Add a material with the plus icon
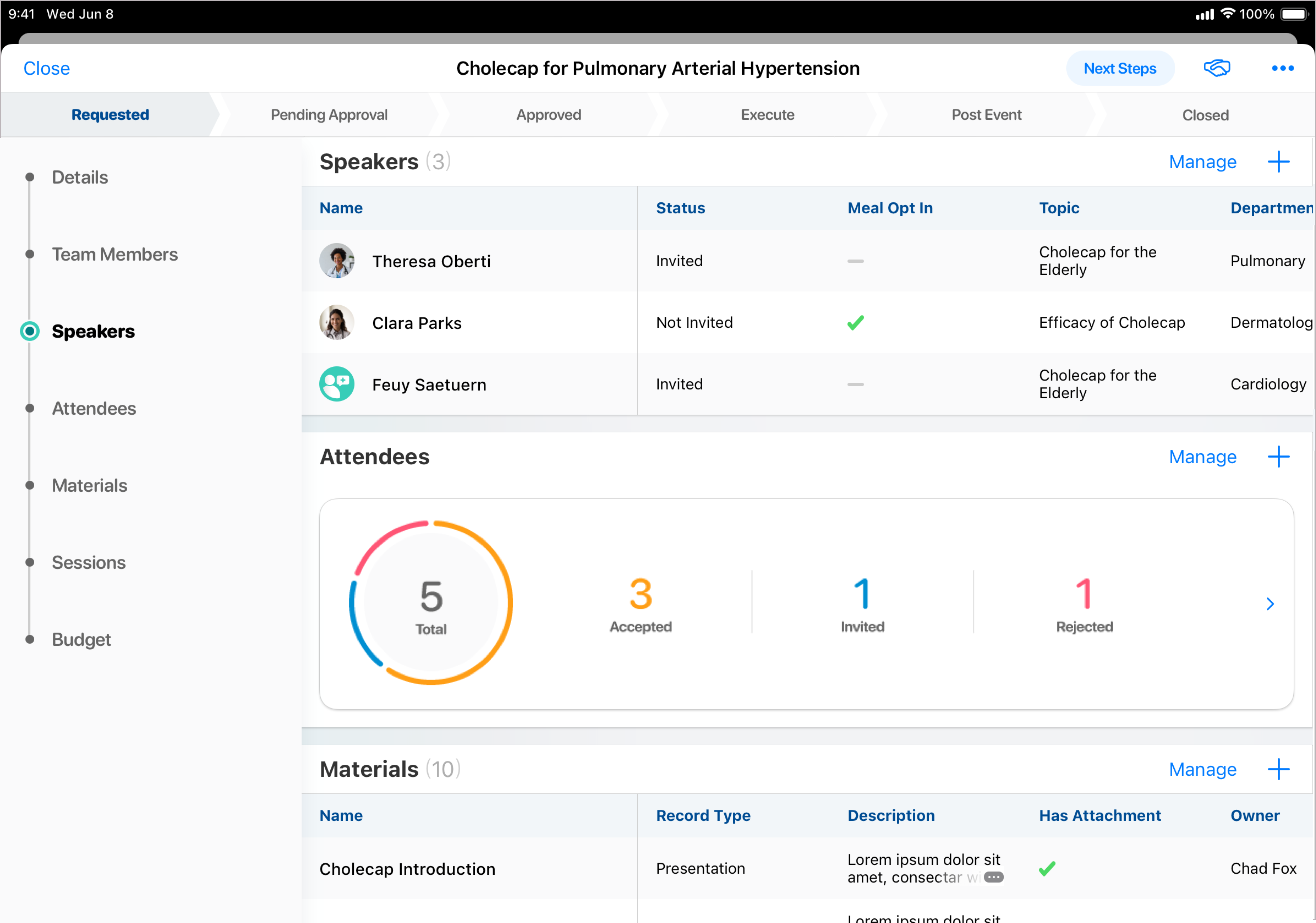 click(1278, 769)
